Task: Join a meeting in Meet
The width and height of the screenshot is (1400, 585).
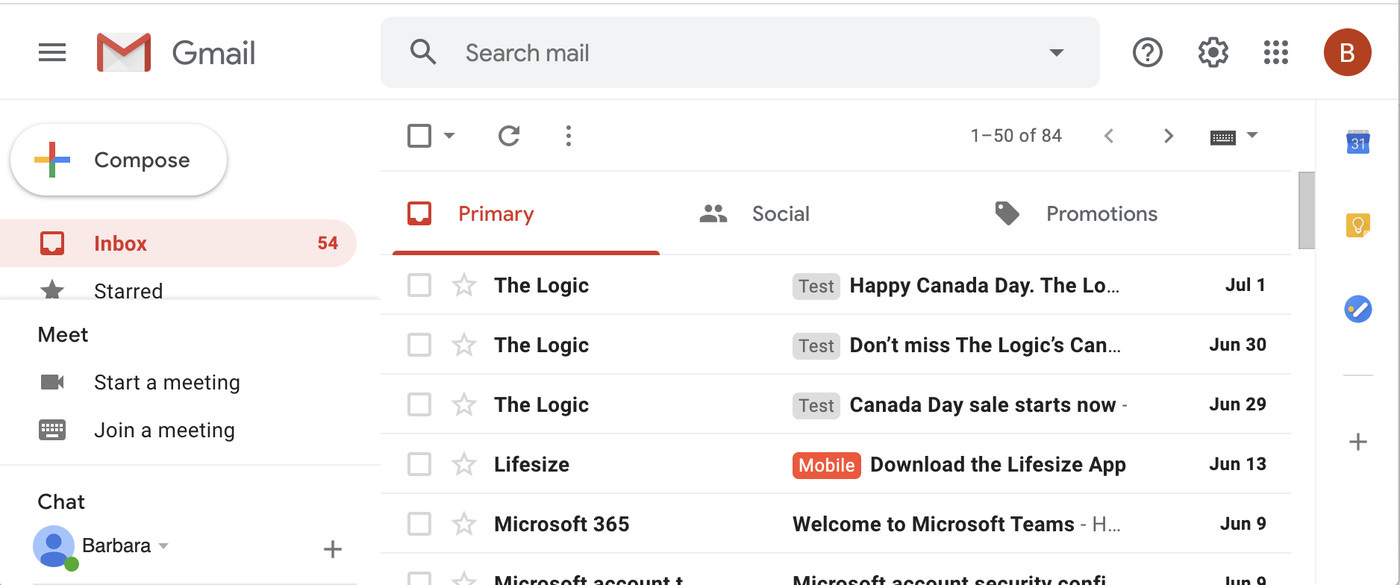Action: point(164,430)
